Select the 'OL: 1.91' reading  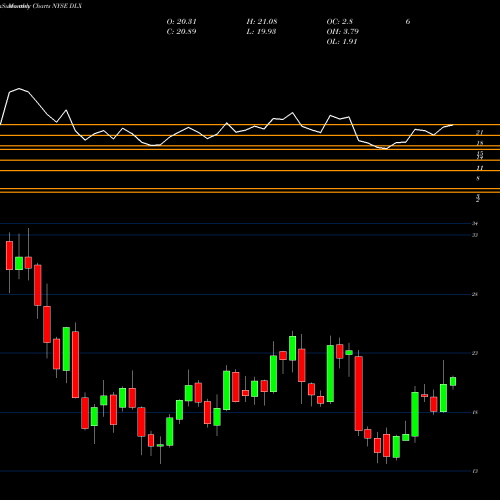pyautogui.click(x=342, y=42)
